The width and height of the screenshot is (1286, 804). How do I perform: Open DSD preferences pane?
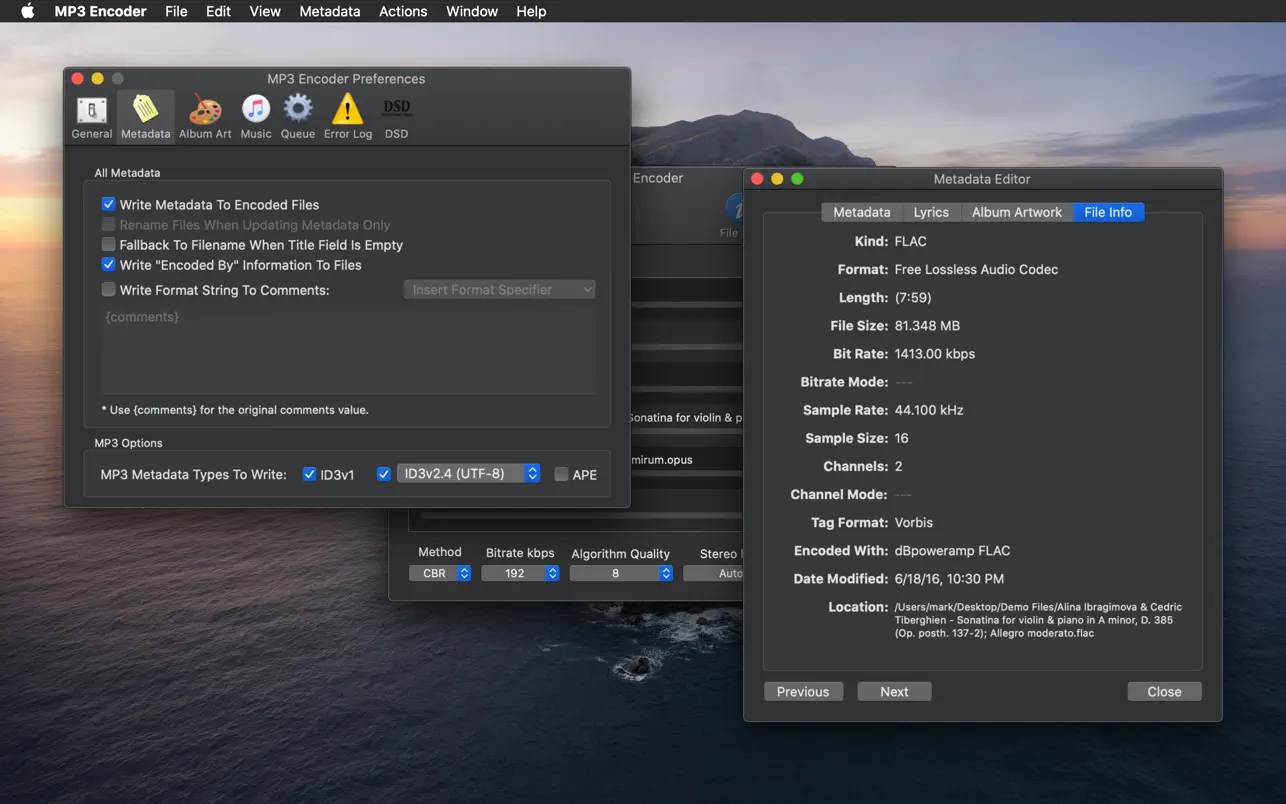tap(397, 116)
